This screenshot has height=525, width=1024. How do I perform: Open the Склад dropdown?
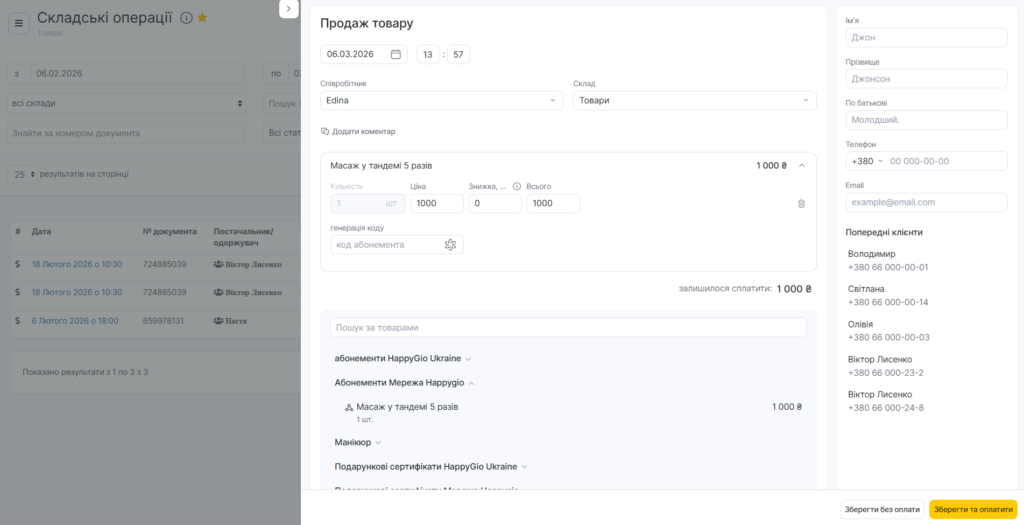click(x=694, y=101)
